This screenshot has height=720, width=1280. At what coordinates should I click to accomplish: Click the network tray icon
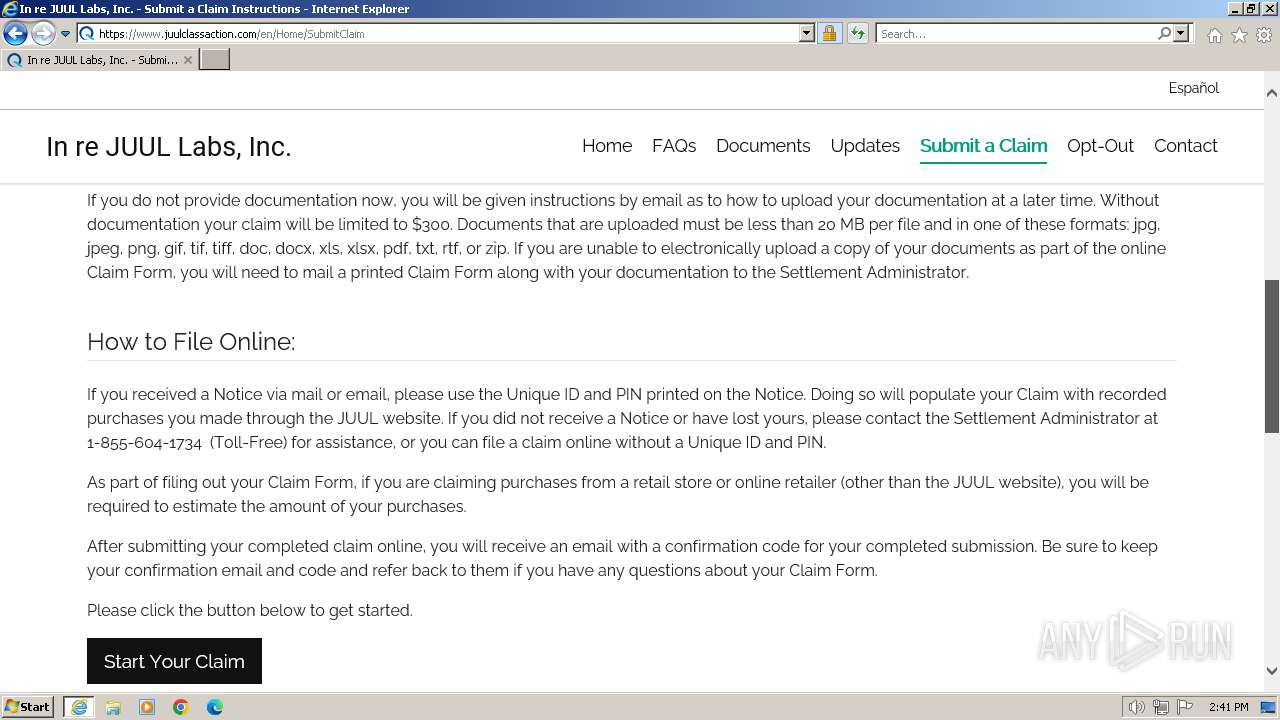pyautogui.click(x=1161, y=707)
